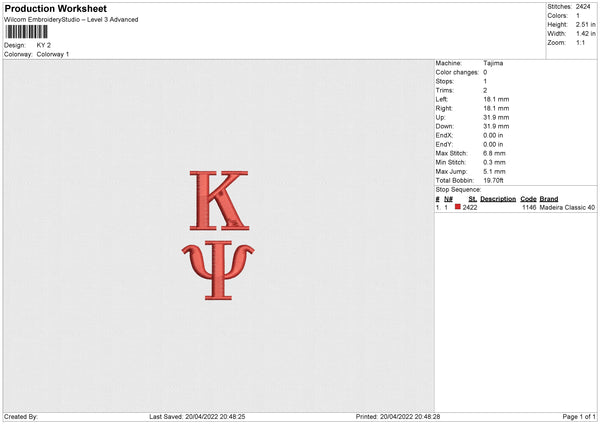Image resolution: width=600 pixels, height=424 pixels.
Task: Click the Min Stitch value '0.3 mm'
Action: click(494, 162)
